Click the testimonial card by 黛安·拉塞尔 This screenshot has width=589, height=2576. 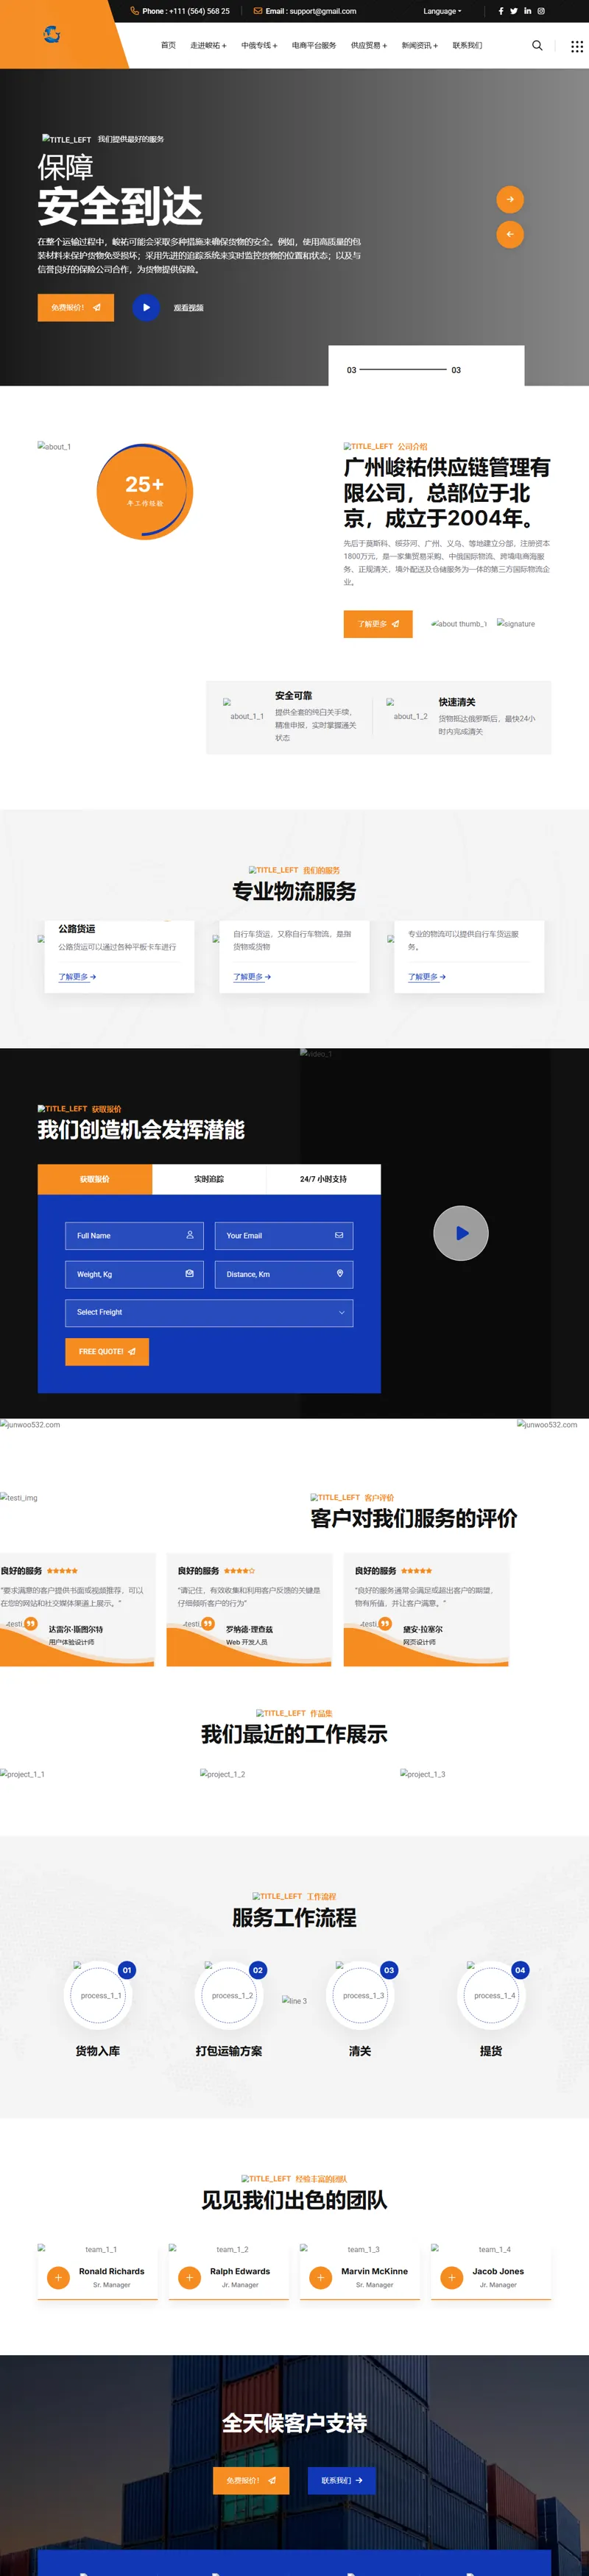[x=426, y=1609]
